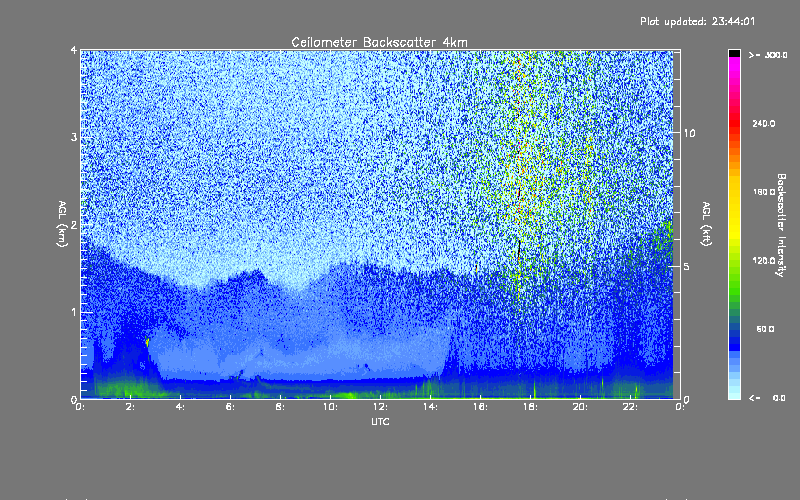Click the '14:' hour tick label
Image resolution: width=800 pixels, height=500 pixels.
pyautogui.click(x=430, y=407)
